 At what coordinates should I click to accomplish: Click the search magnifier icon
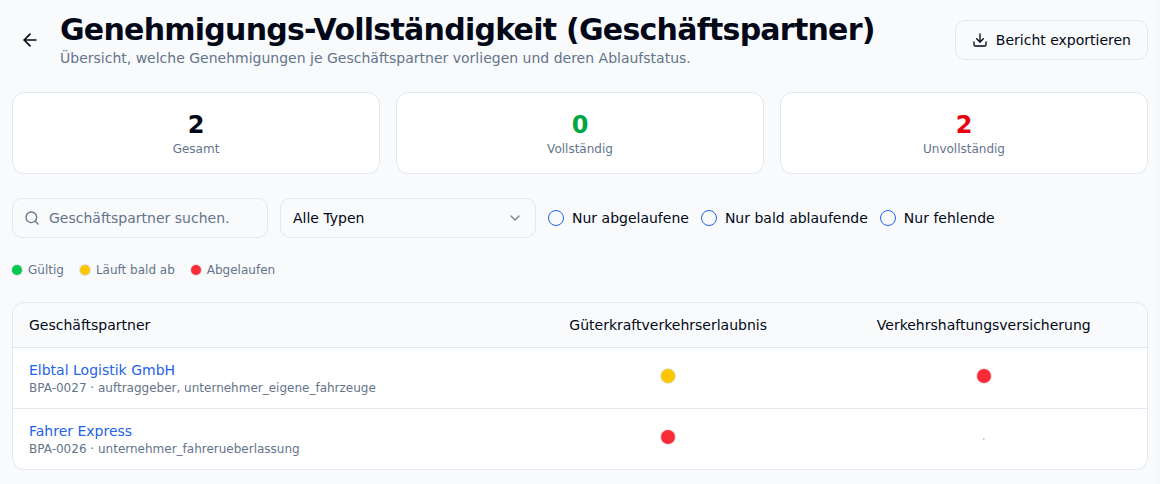(x=32, y=218)
